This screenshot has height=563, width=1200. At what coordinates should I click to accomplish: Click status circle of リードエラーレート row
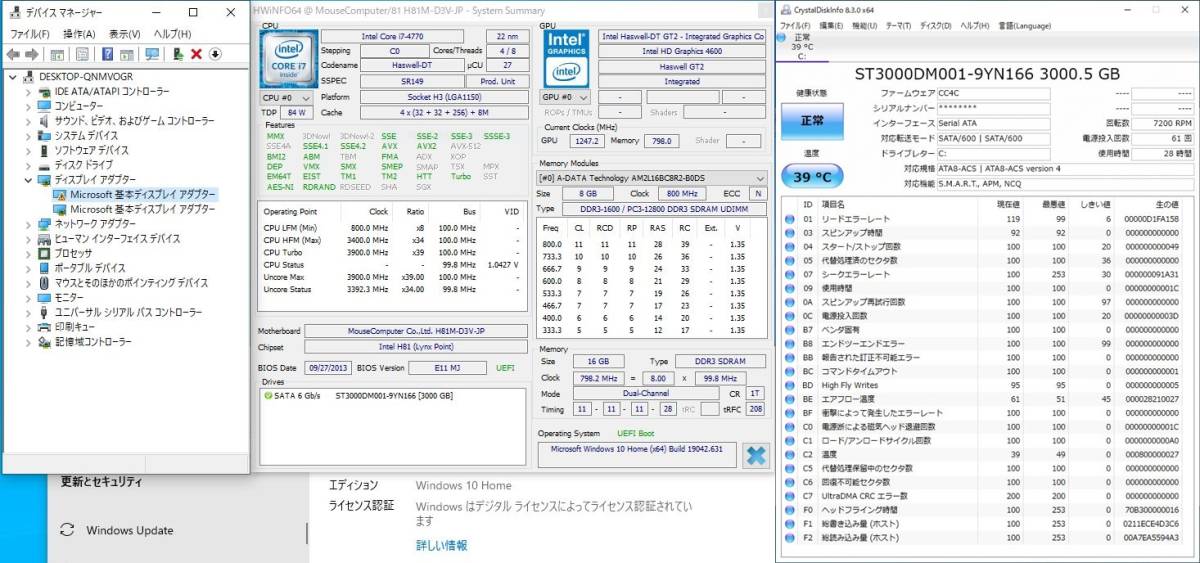click(791, 218)
